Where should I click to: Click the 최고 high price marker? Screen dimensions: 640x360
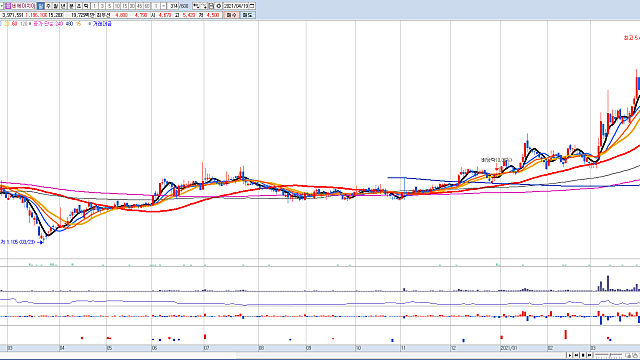[631, 38]
